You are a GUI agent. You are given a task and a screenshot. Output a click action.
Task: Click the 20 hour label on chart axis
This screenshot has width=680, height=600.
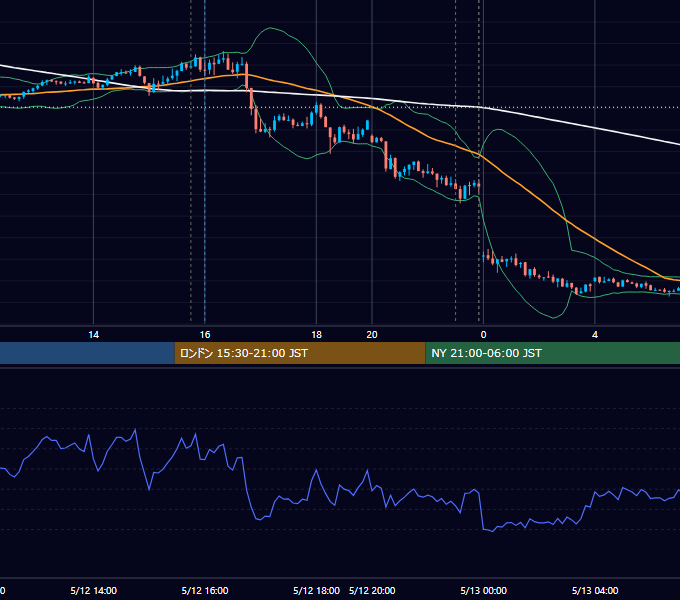tap(372, 335)
